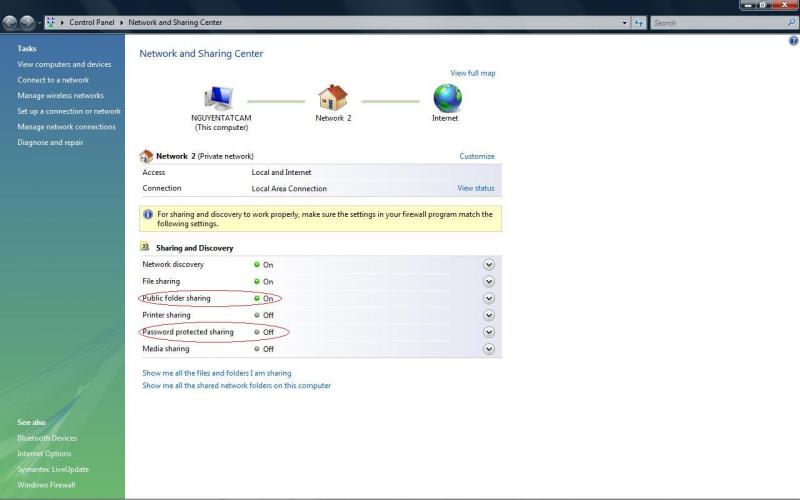Click the View full map link
The image size is (800, 500).
coord(472,73)
